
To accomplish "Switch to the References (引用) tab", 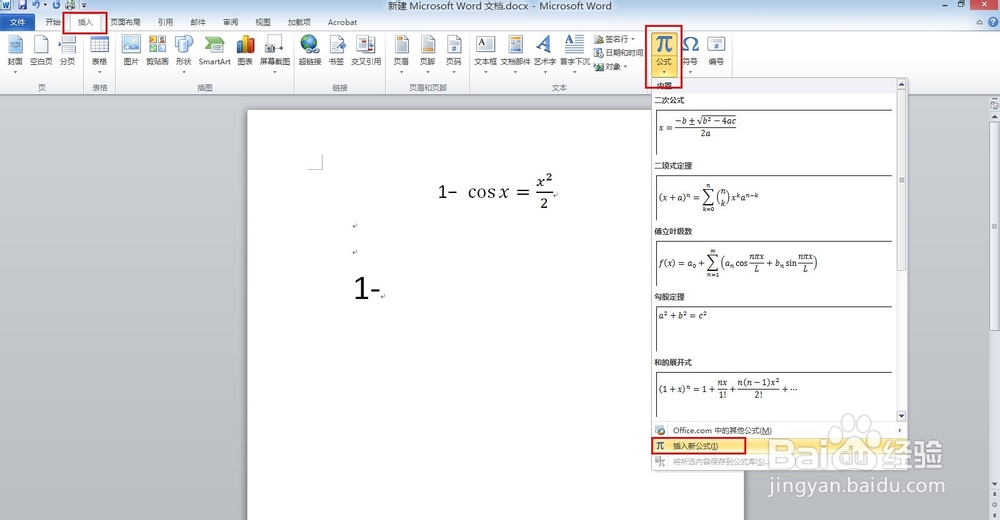I will tap(166, 22).
